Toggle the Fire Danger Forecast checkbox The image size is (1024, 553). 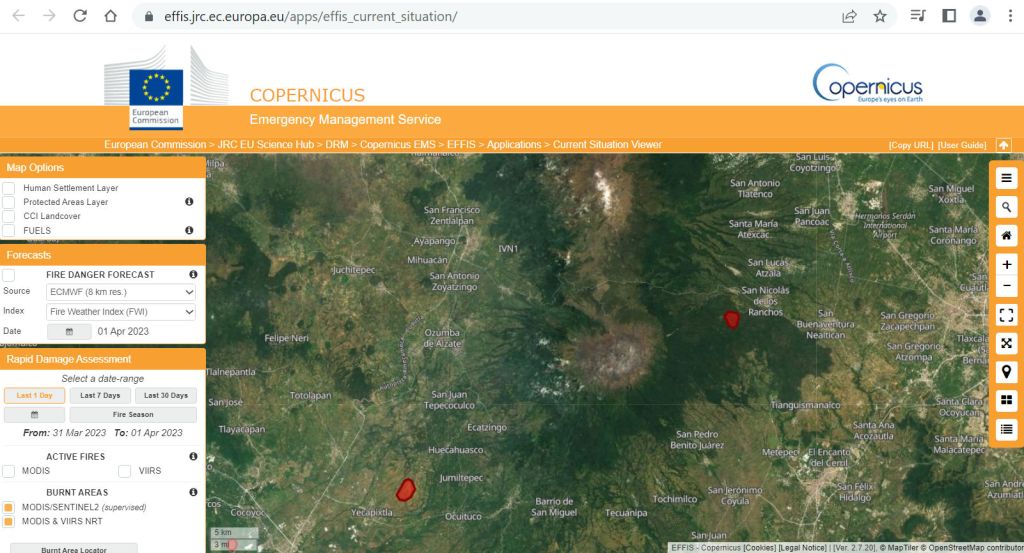point(9,274)
